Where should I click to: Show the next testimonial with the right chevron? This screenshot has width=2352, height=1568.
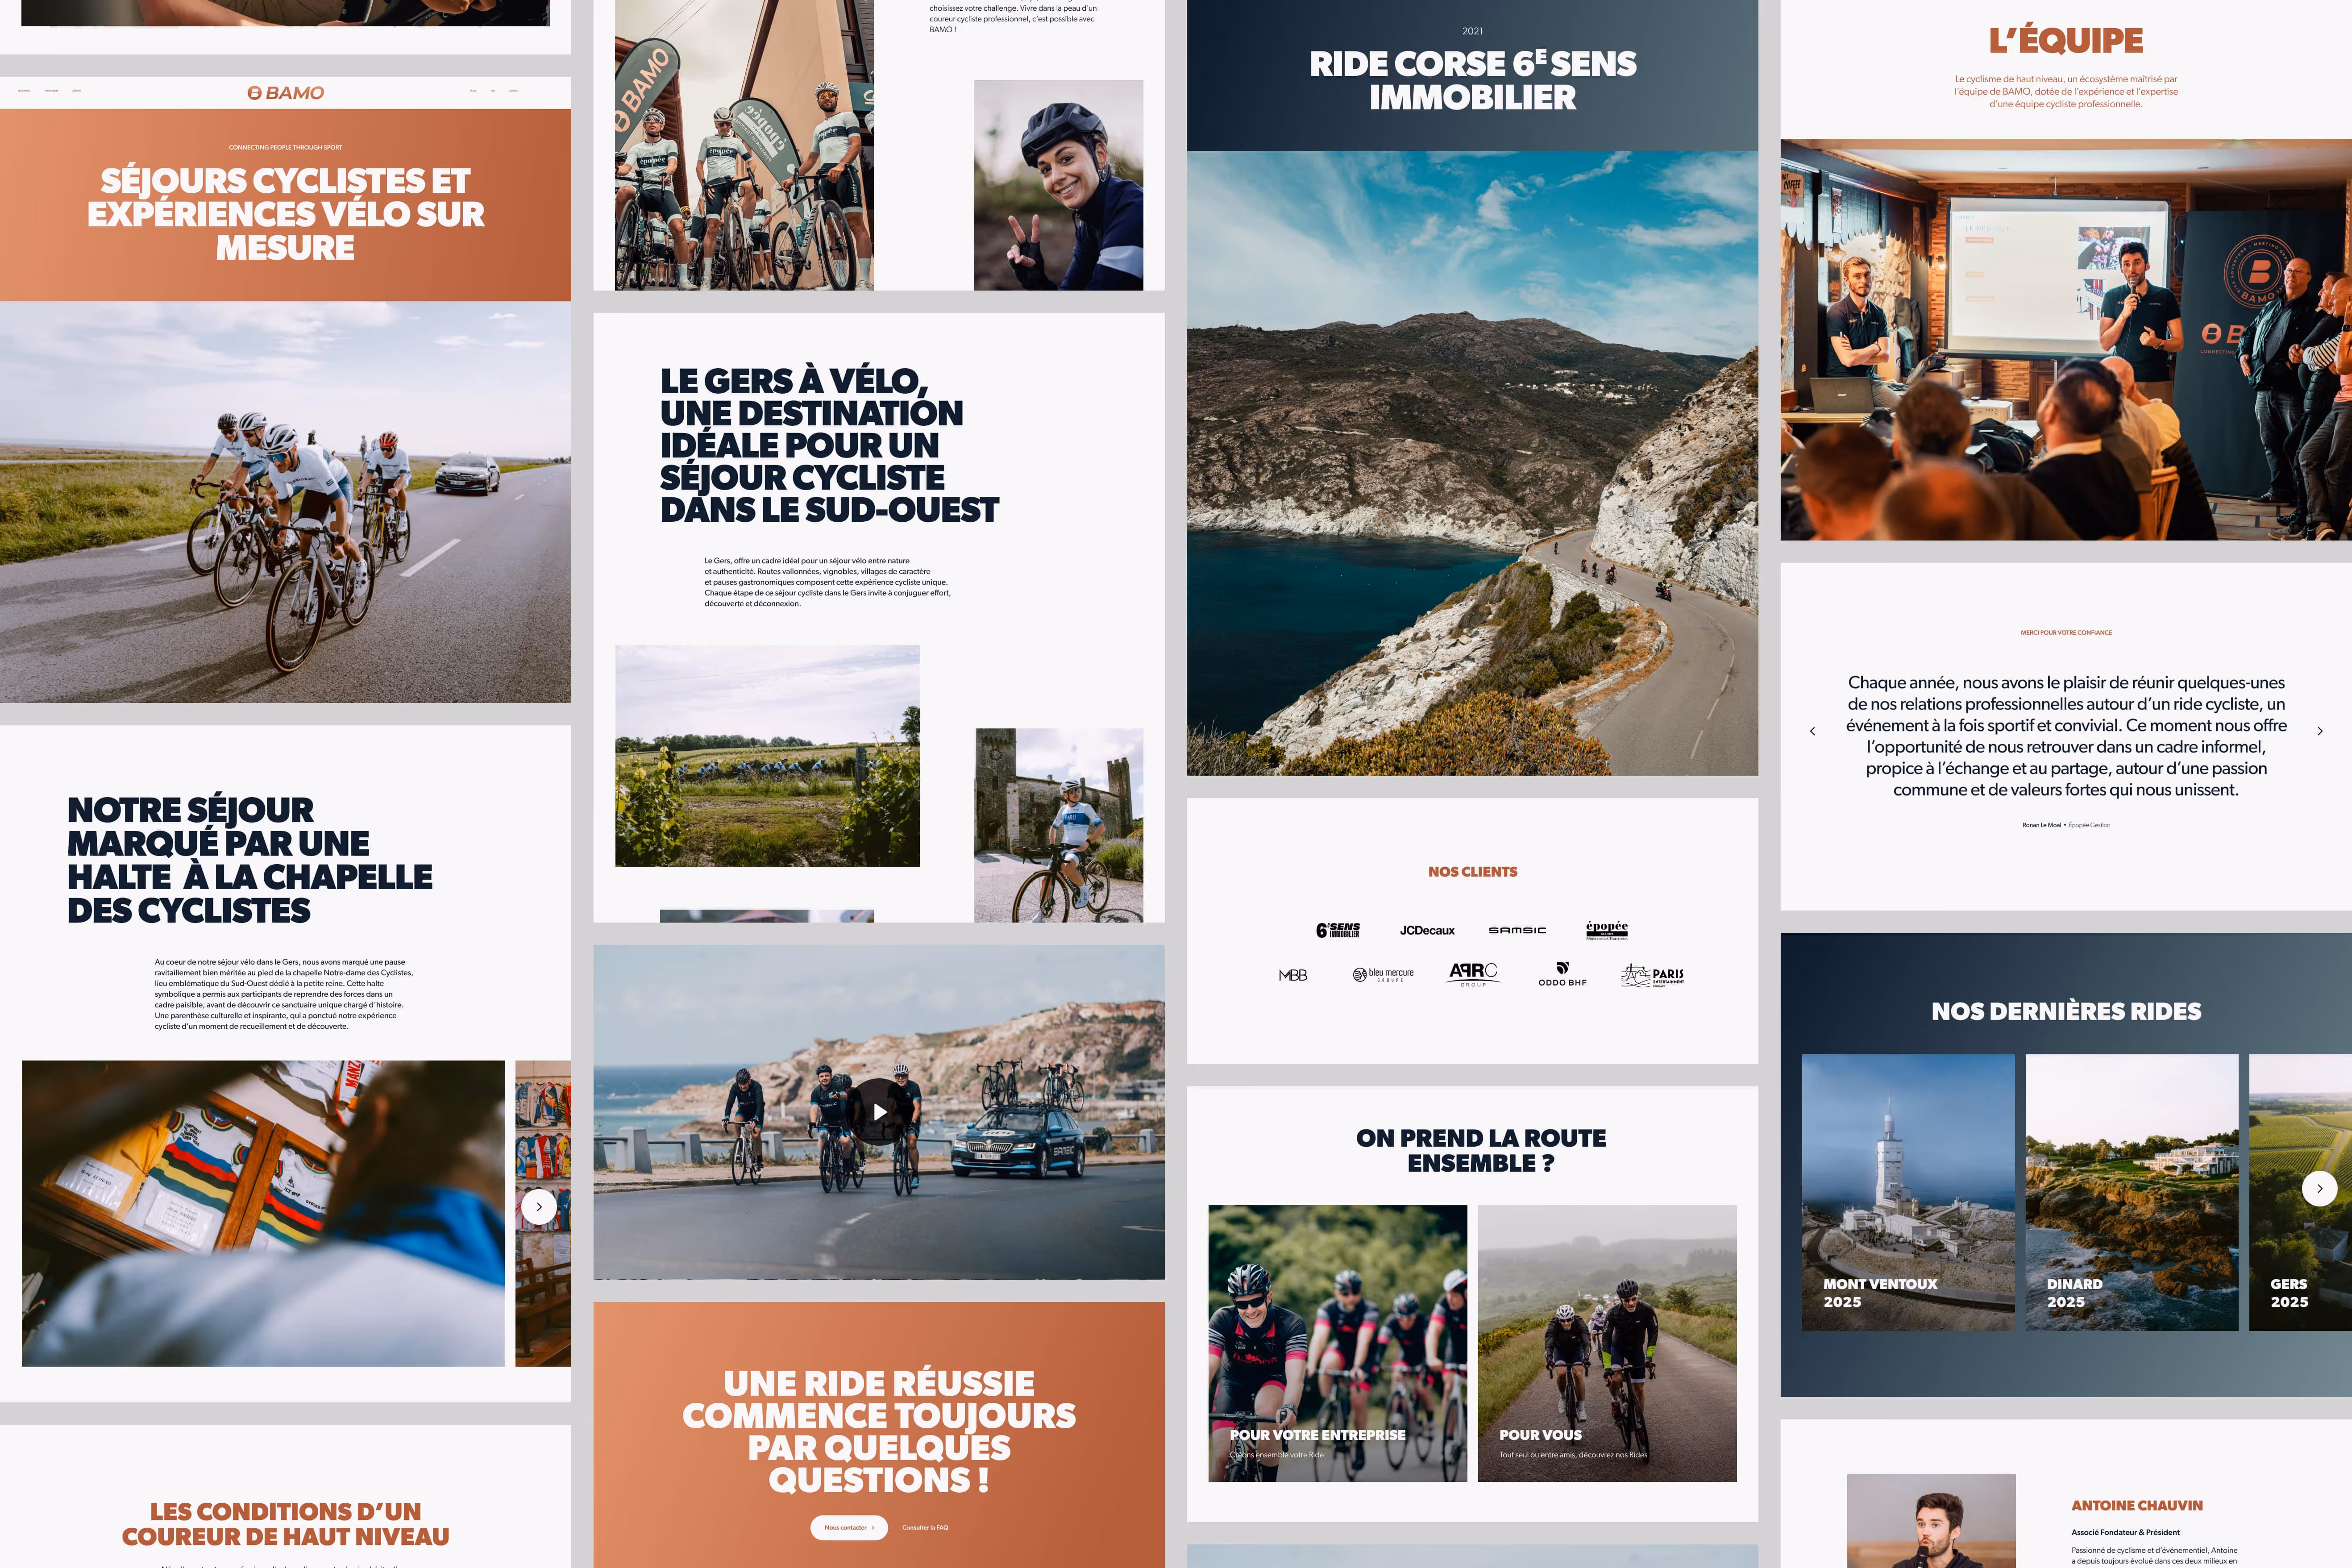2320,731
